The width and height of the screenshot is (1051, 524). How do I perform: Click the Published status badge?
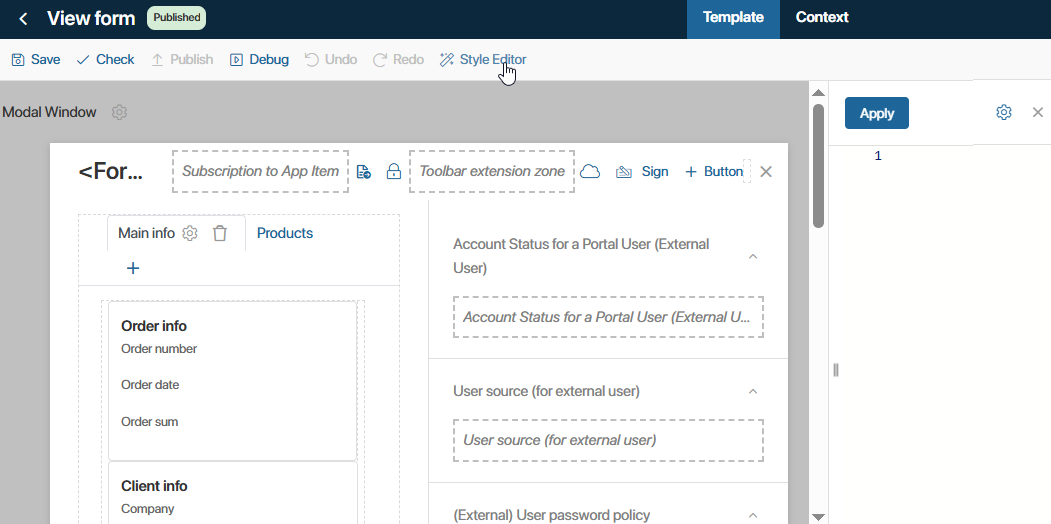pos(176,18)
